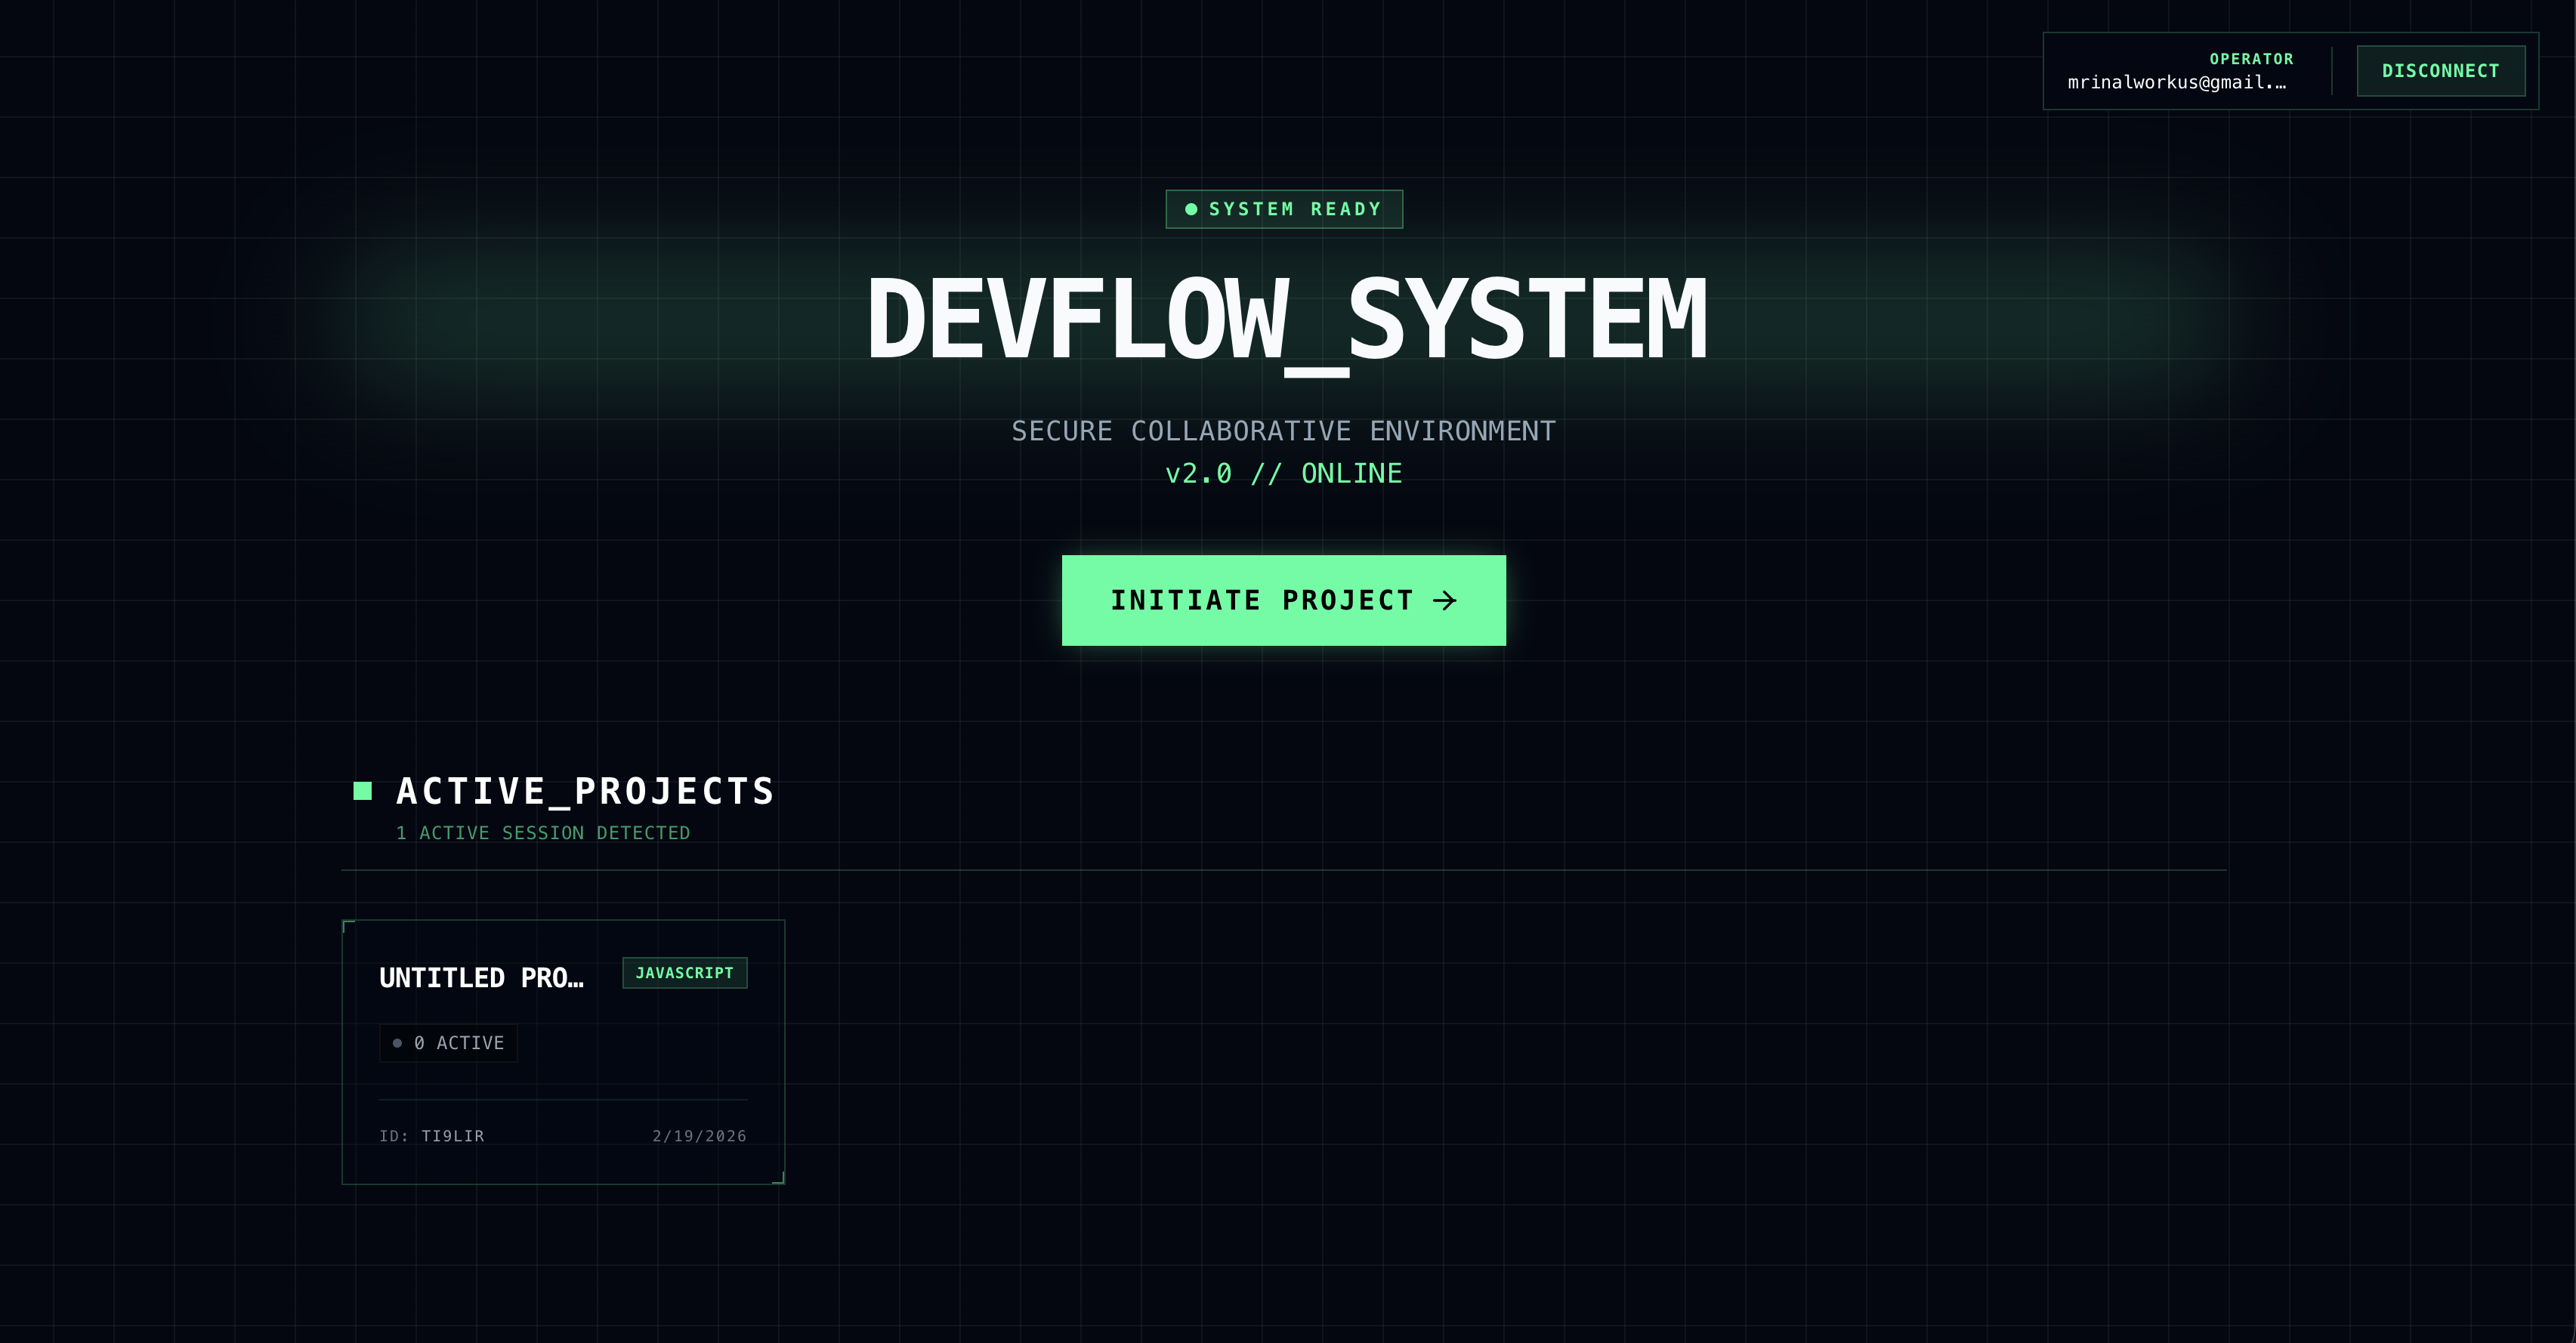The image size is (2576, 1343).
Task: Click the Secure Collaborative Environment subtitle
Action: pos(1283,431)
